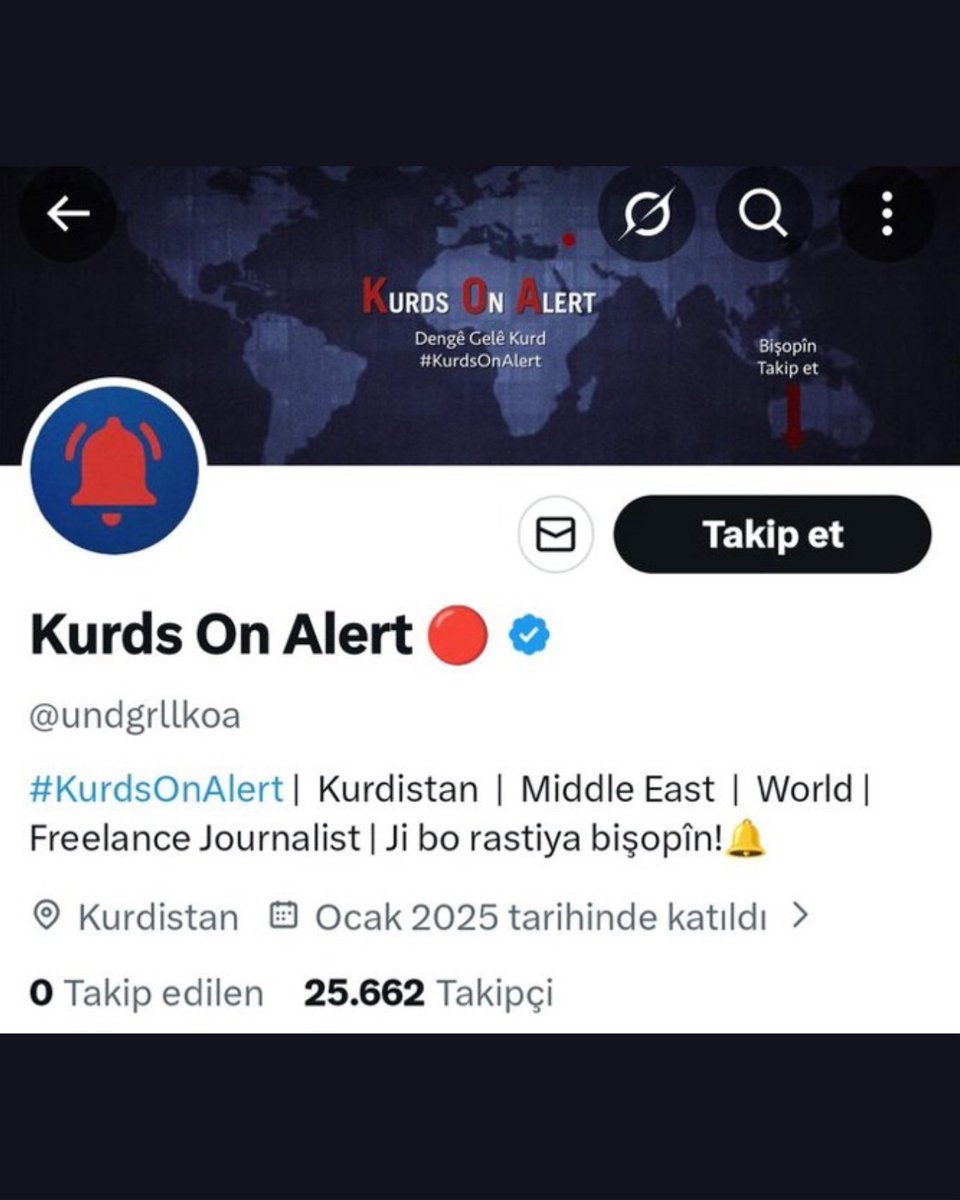Expand join date details chevron
Screen dimensions: 960x1200
pos(799,915)
